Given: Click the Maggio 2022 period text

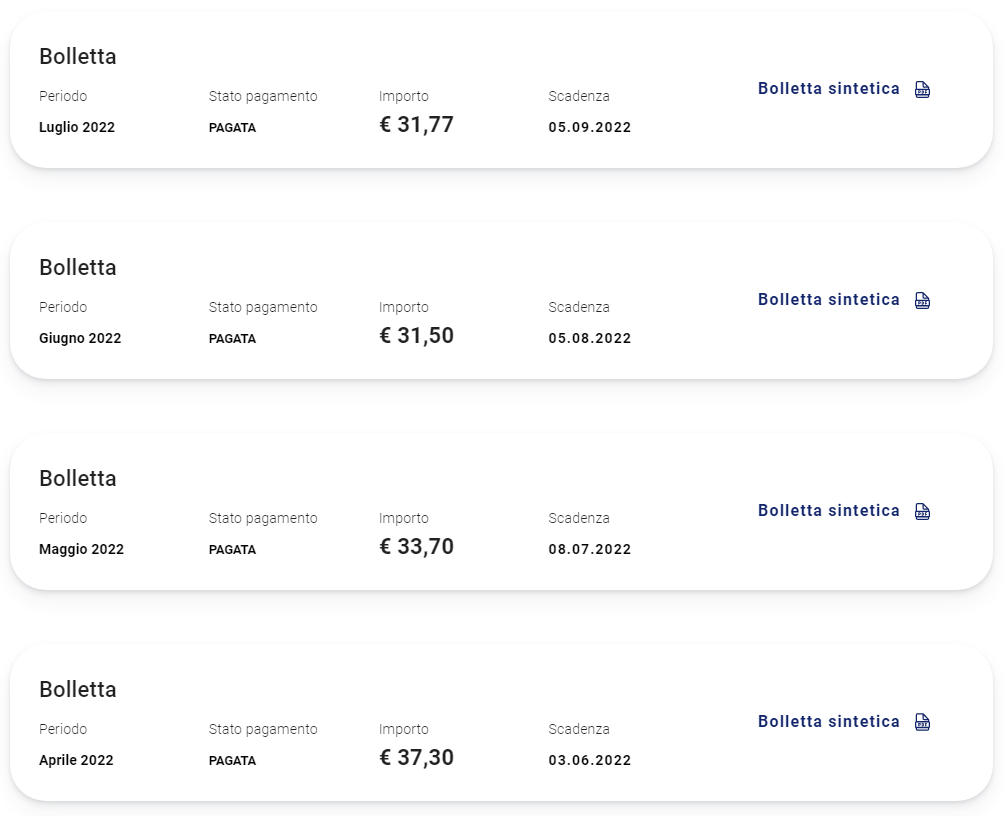Looking at the screenshot, I should pos(81,549).
